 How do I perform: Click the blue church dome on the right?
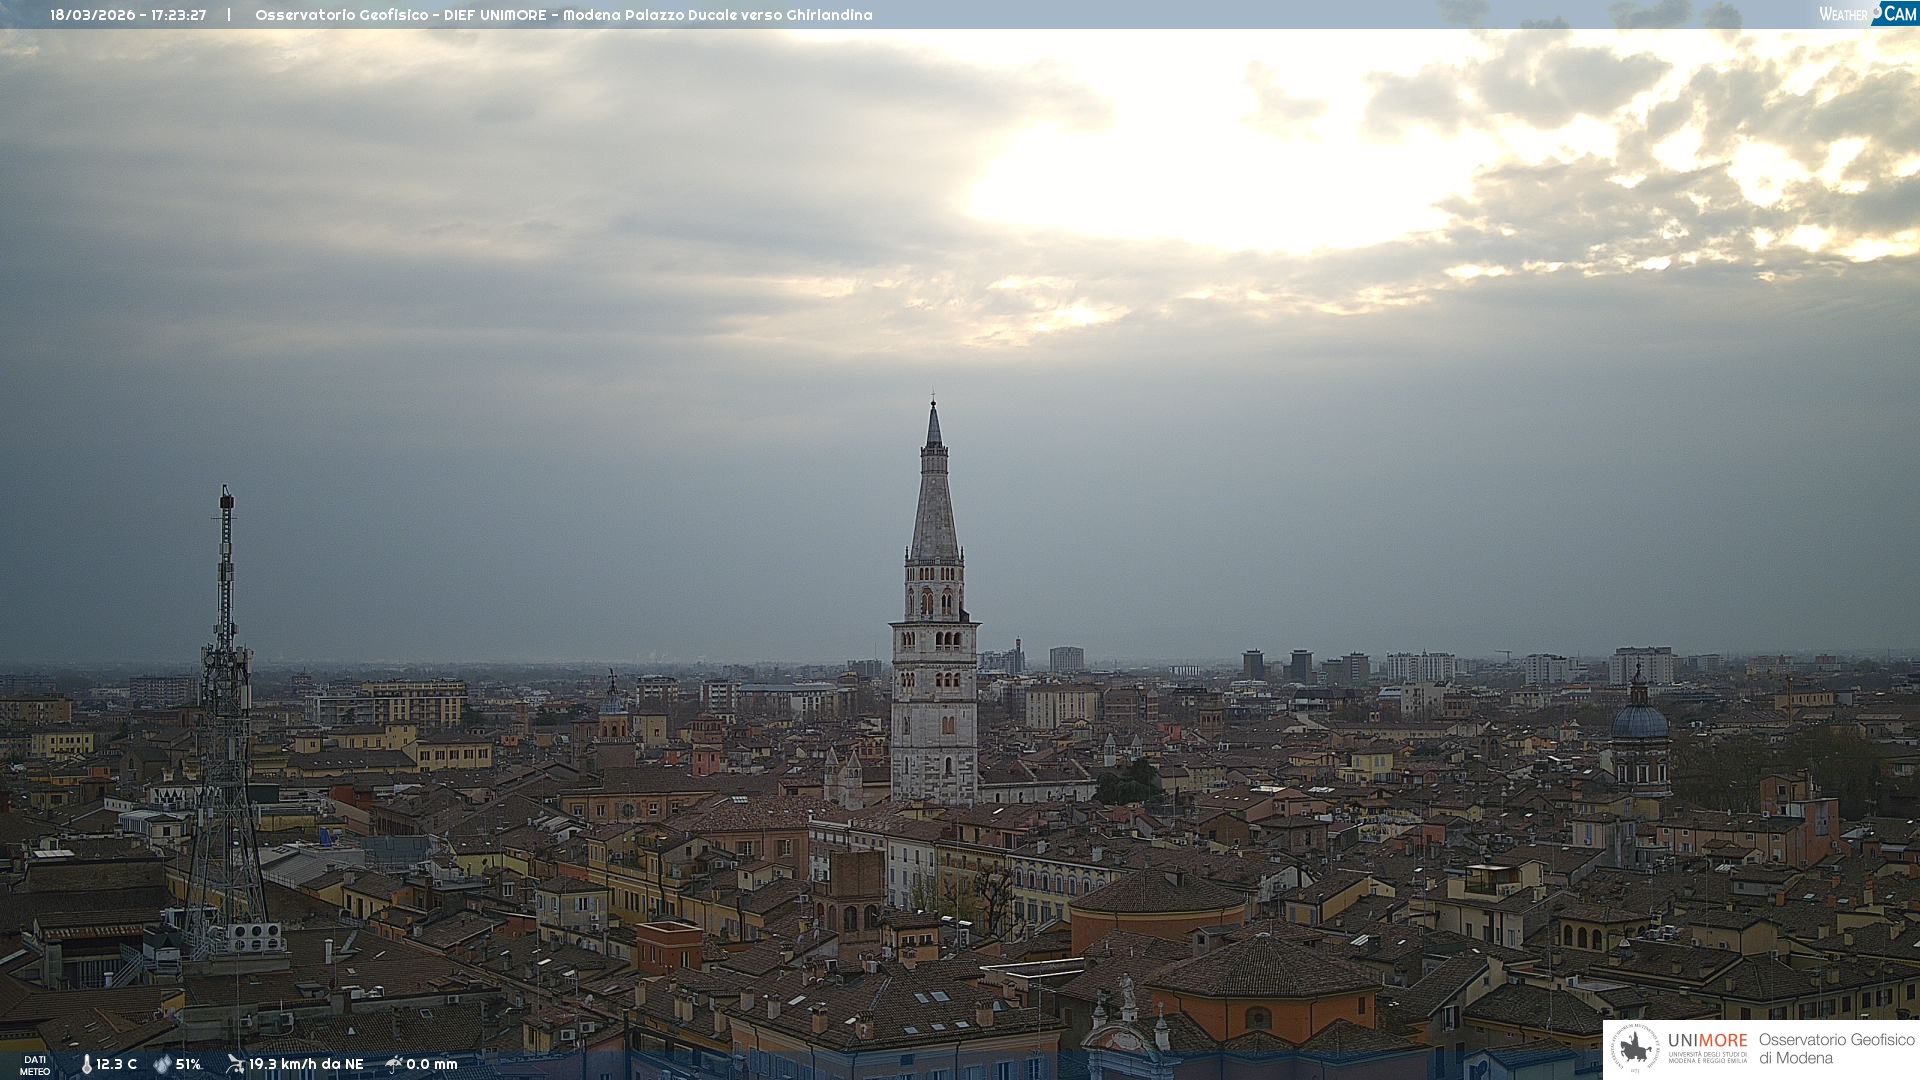(1639, 722)
